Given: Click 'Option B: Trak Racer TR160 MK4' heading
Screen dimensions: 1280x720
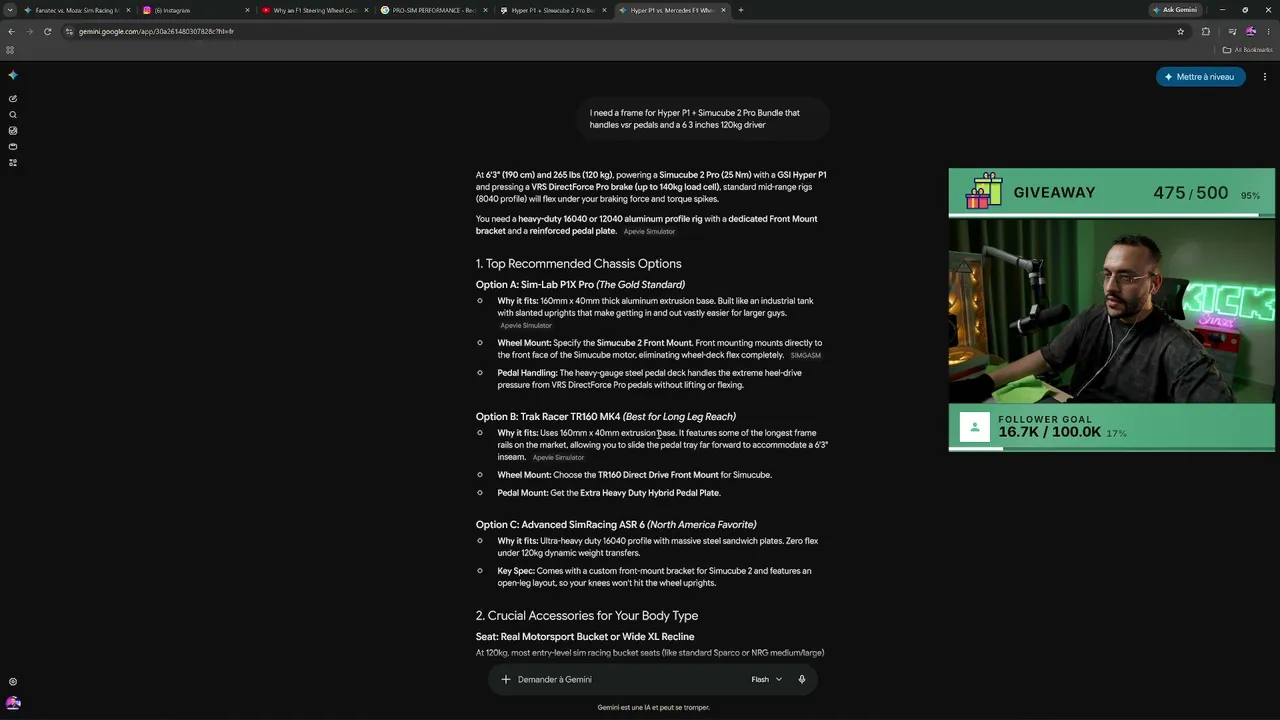Looking at the screenshot, I should click(606, 417).
